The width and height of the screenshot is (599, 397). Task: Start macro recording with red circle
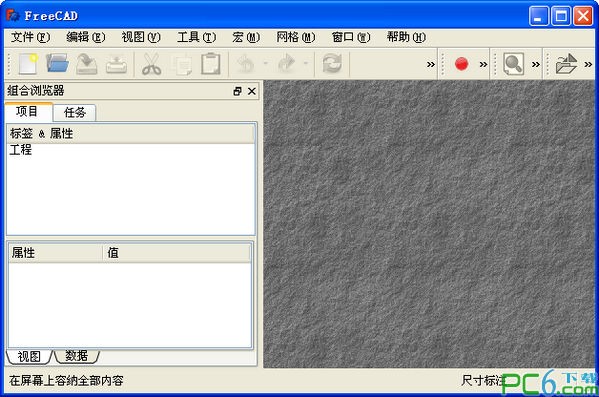461,64
